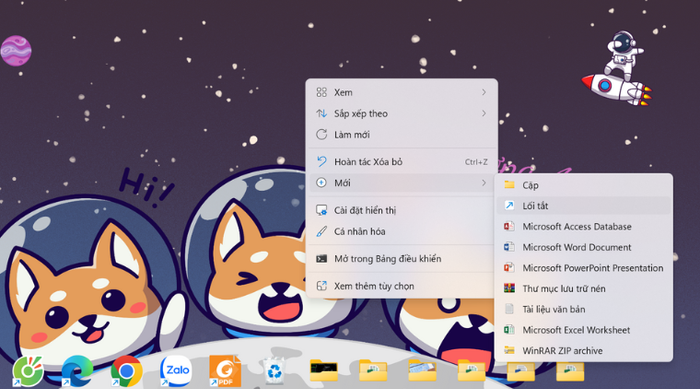Open the Microsoft Edge desktop shortcut

coord(77,371)
